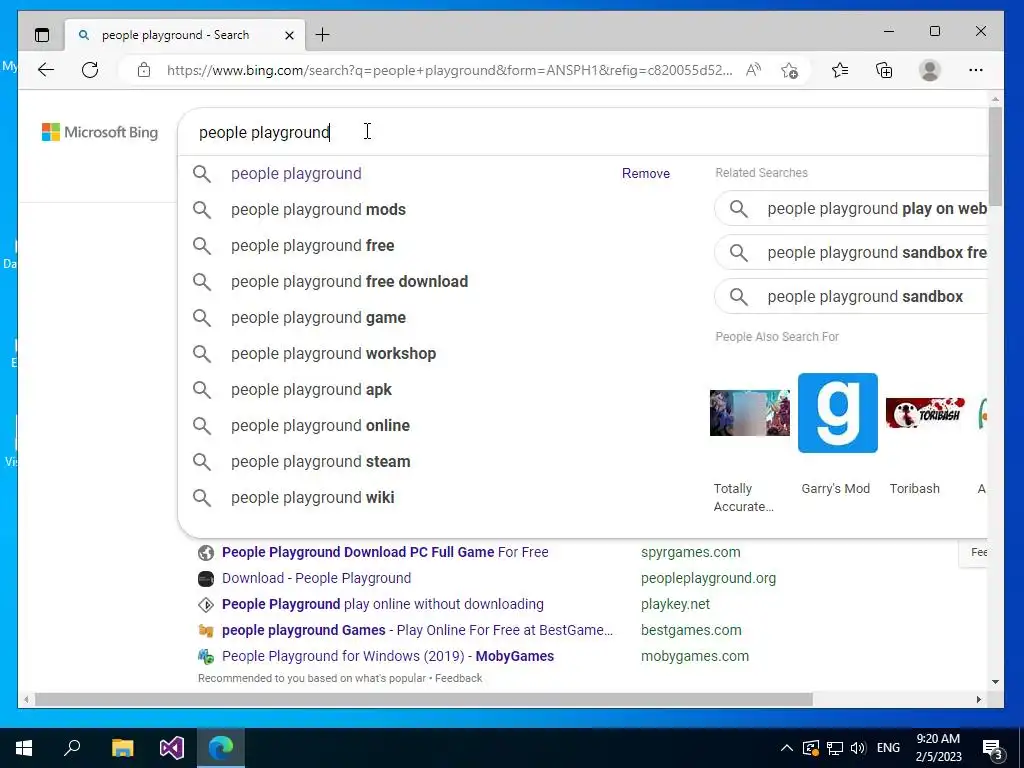This screenshot has height=768, width=1024.
Task: Open related search people playground play on web
Action: (851, 208)
